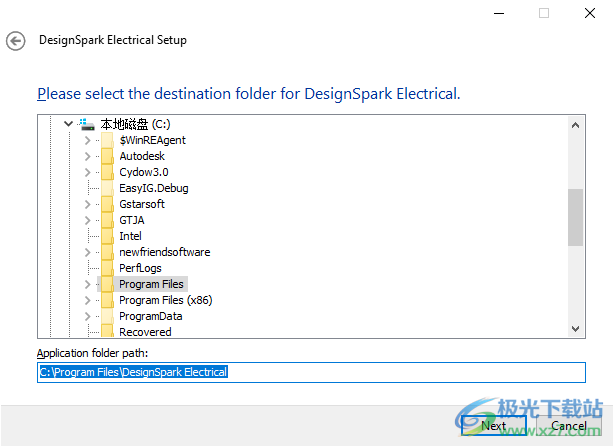Click the folder tree scroll down arrow
This screenshot has width=614, height=447.
click(575, 329)
